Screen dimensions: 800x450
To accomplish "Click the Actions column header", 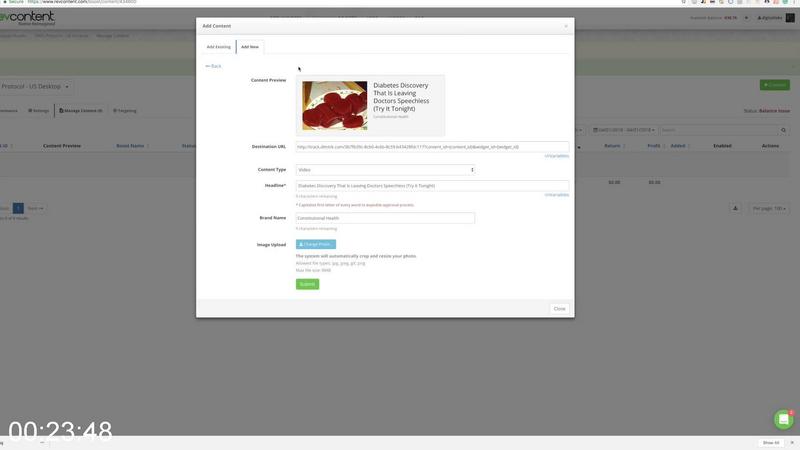I will [x=770, y=146].
